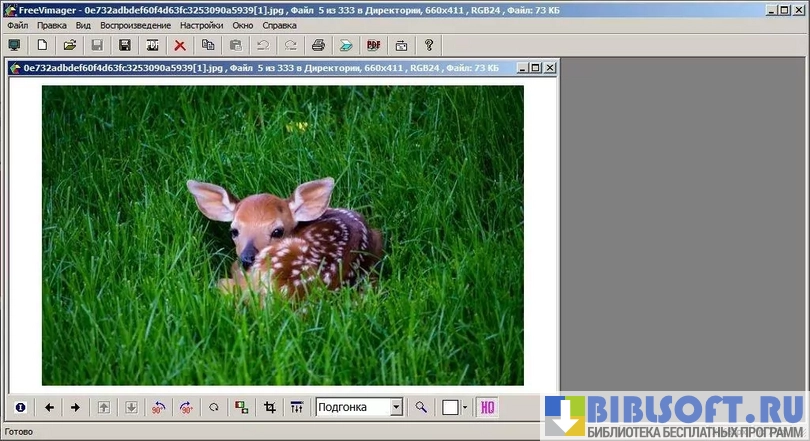Toggle the magnifier zoom tool
The image size is (810, 441).
tap(421, 407)
